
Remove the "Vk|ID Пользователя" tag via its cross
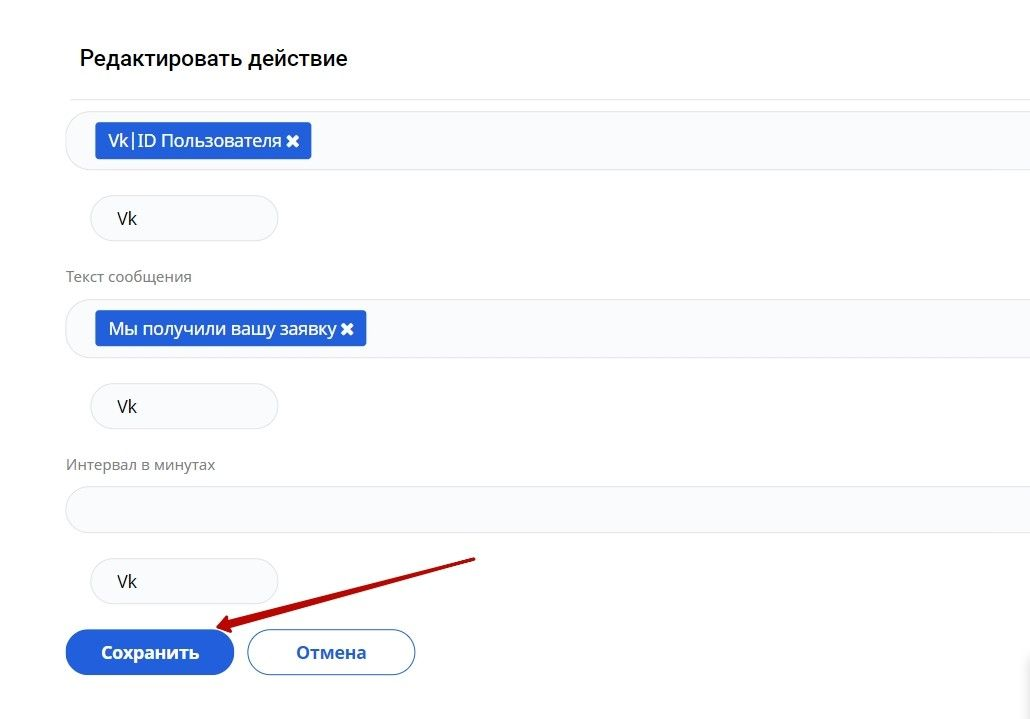point(293,141)
